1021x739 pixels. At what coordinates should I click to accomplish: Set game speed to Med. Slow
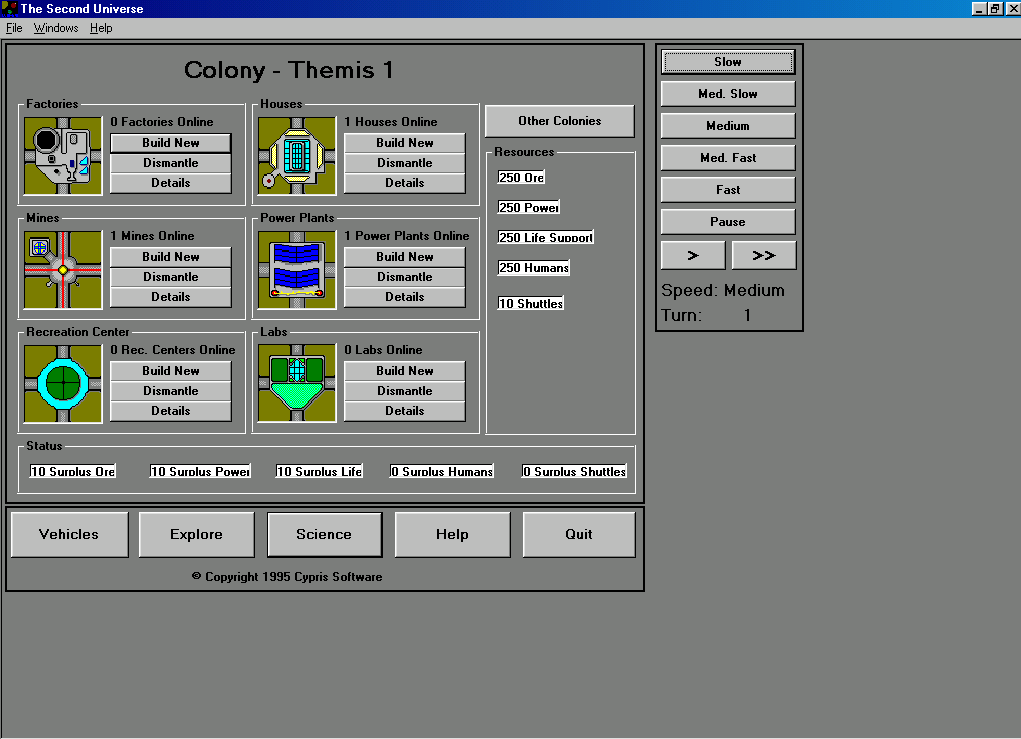click(728, 94)
